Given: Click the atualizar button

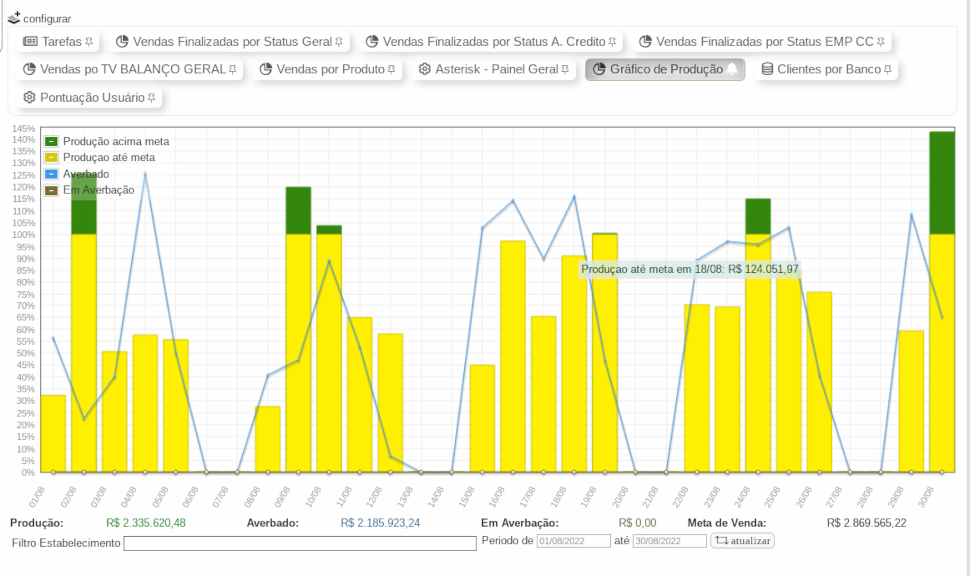Looking at the screenshot, I should (x=742, y=541).
